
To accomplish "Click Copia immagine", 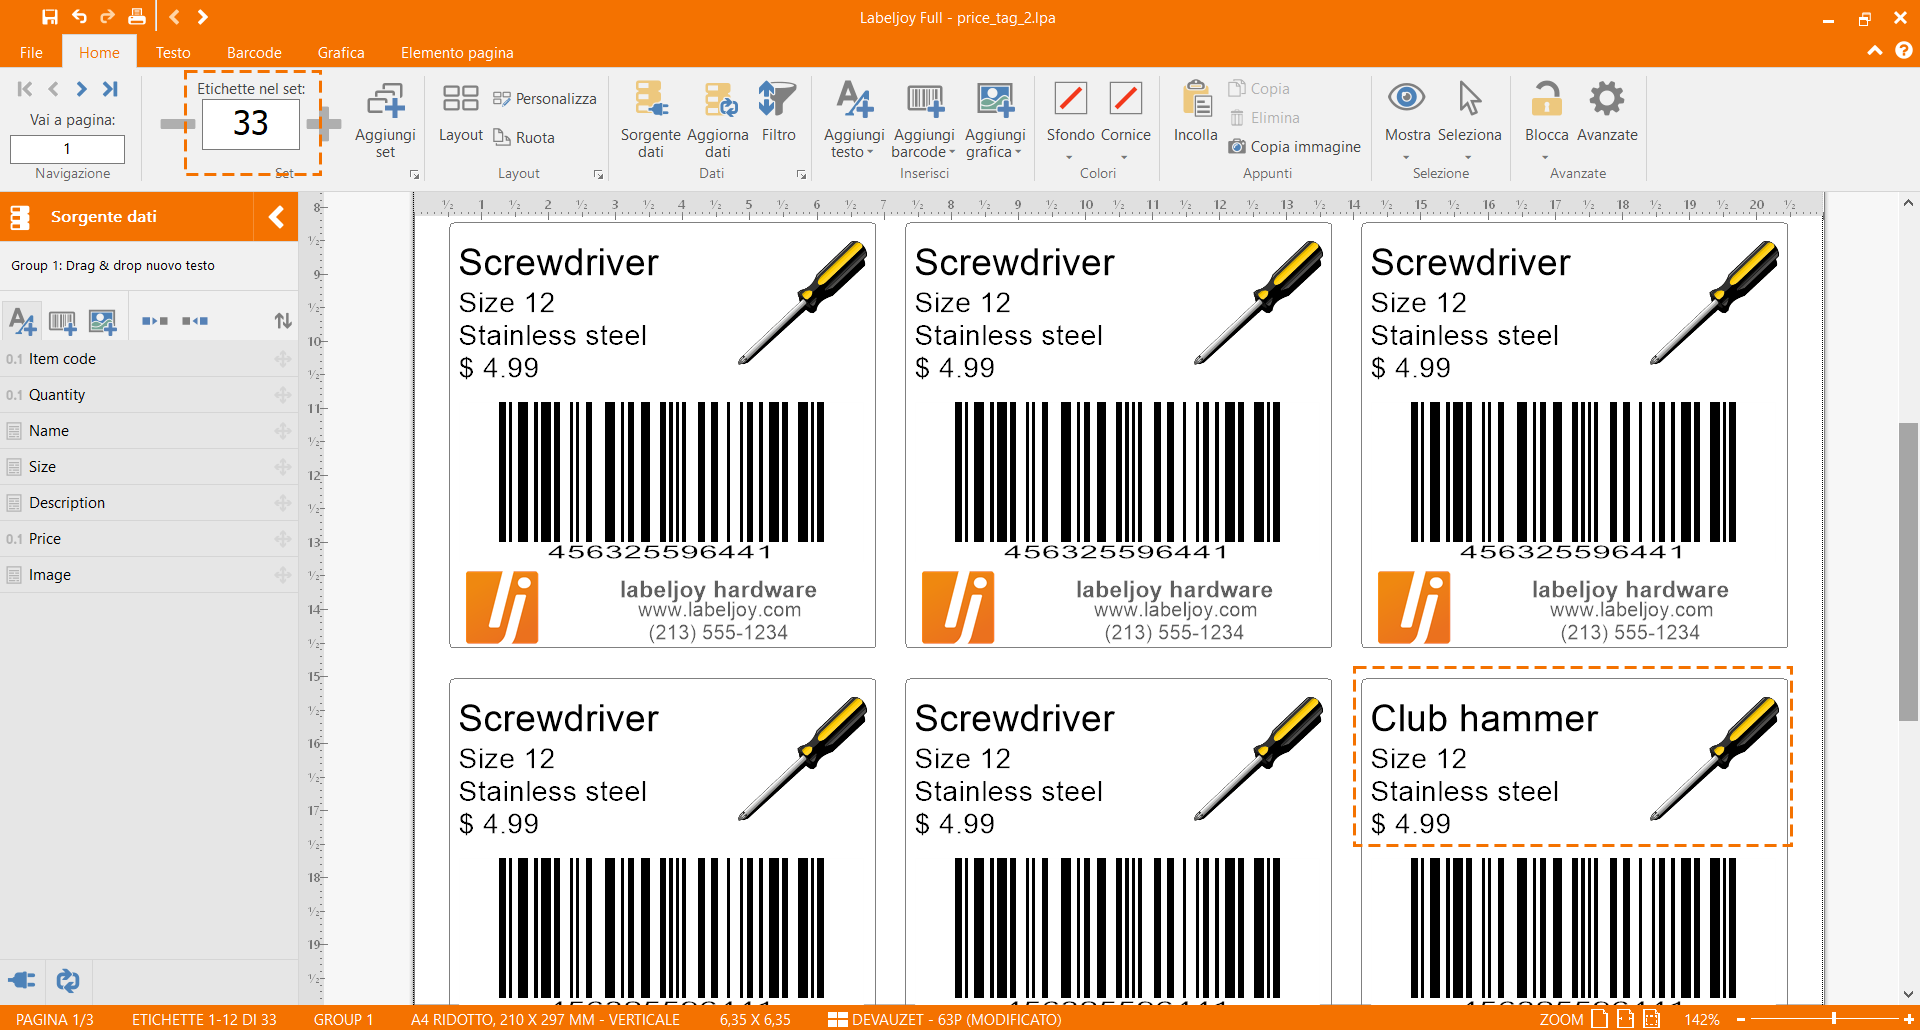I will (x=1294, y=146).
